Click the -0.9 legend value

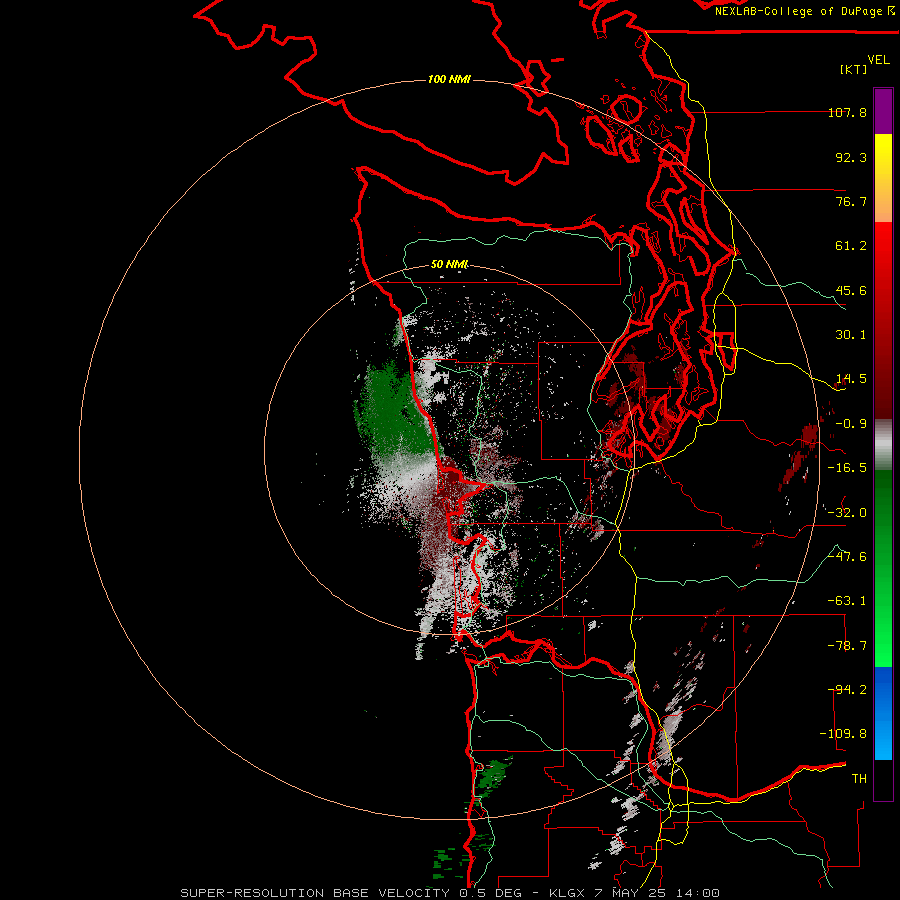(x=851, y=424)
